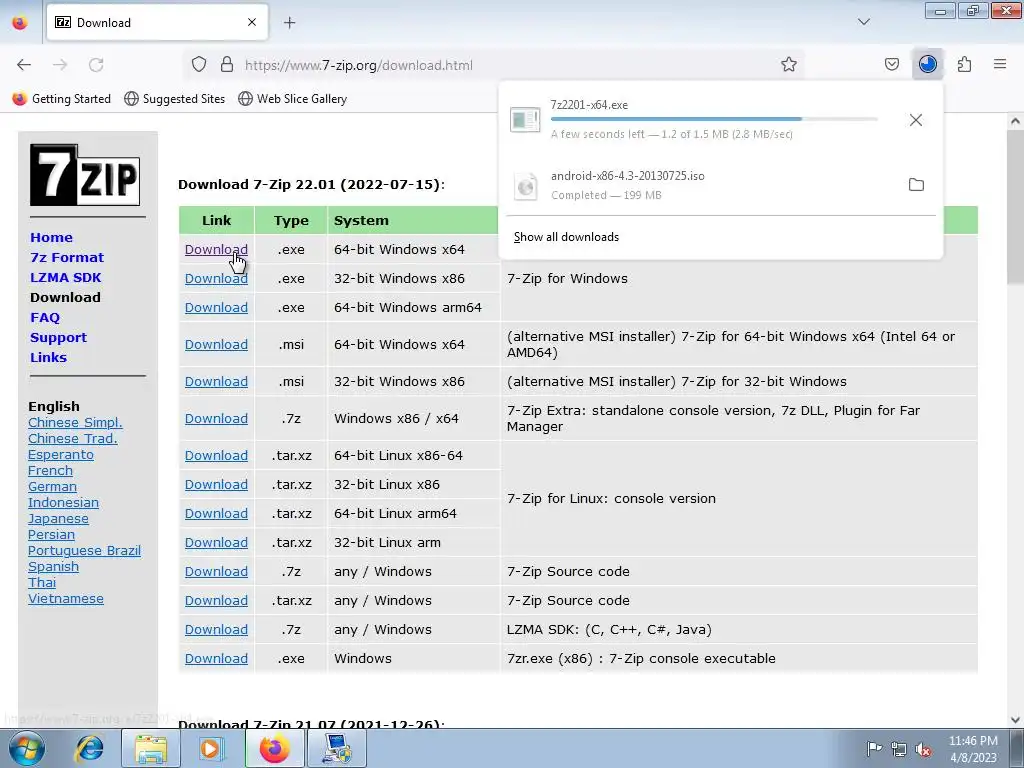Download LZMA SDK .7z package
Image resolution: width=1024 pixels, height=768 pixels.
[216, 630]
